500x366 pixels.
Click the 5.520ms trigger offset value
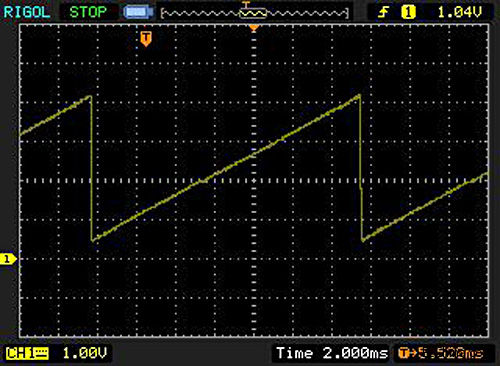(450, 353)
